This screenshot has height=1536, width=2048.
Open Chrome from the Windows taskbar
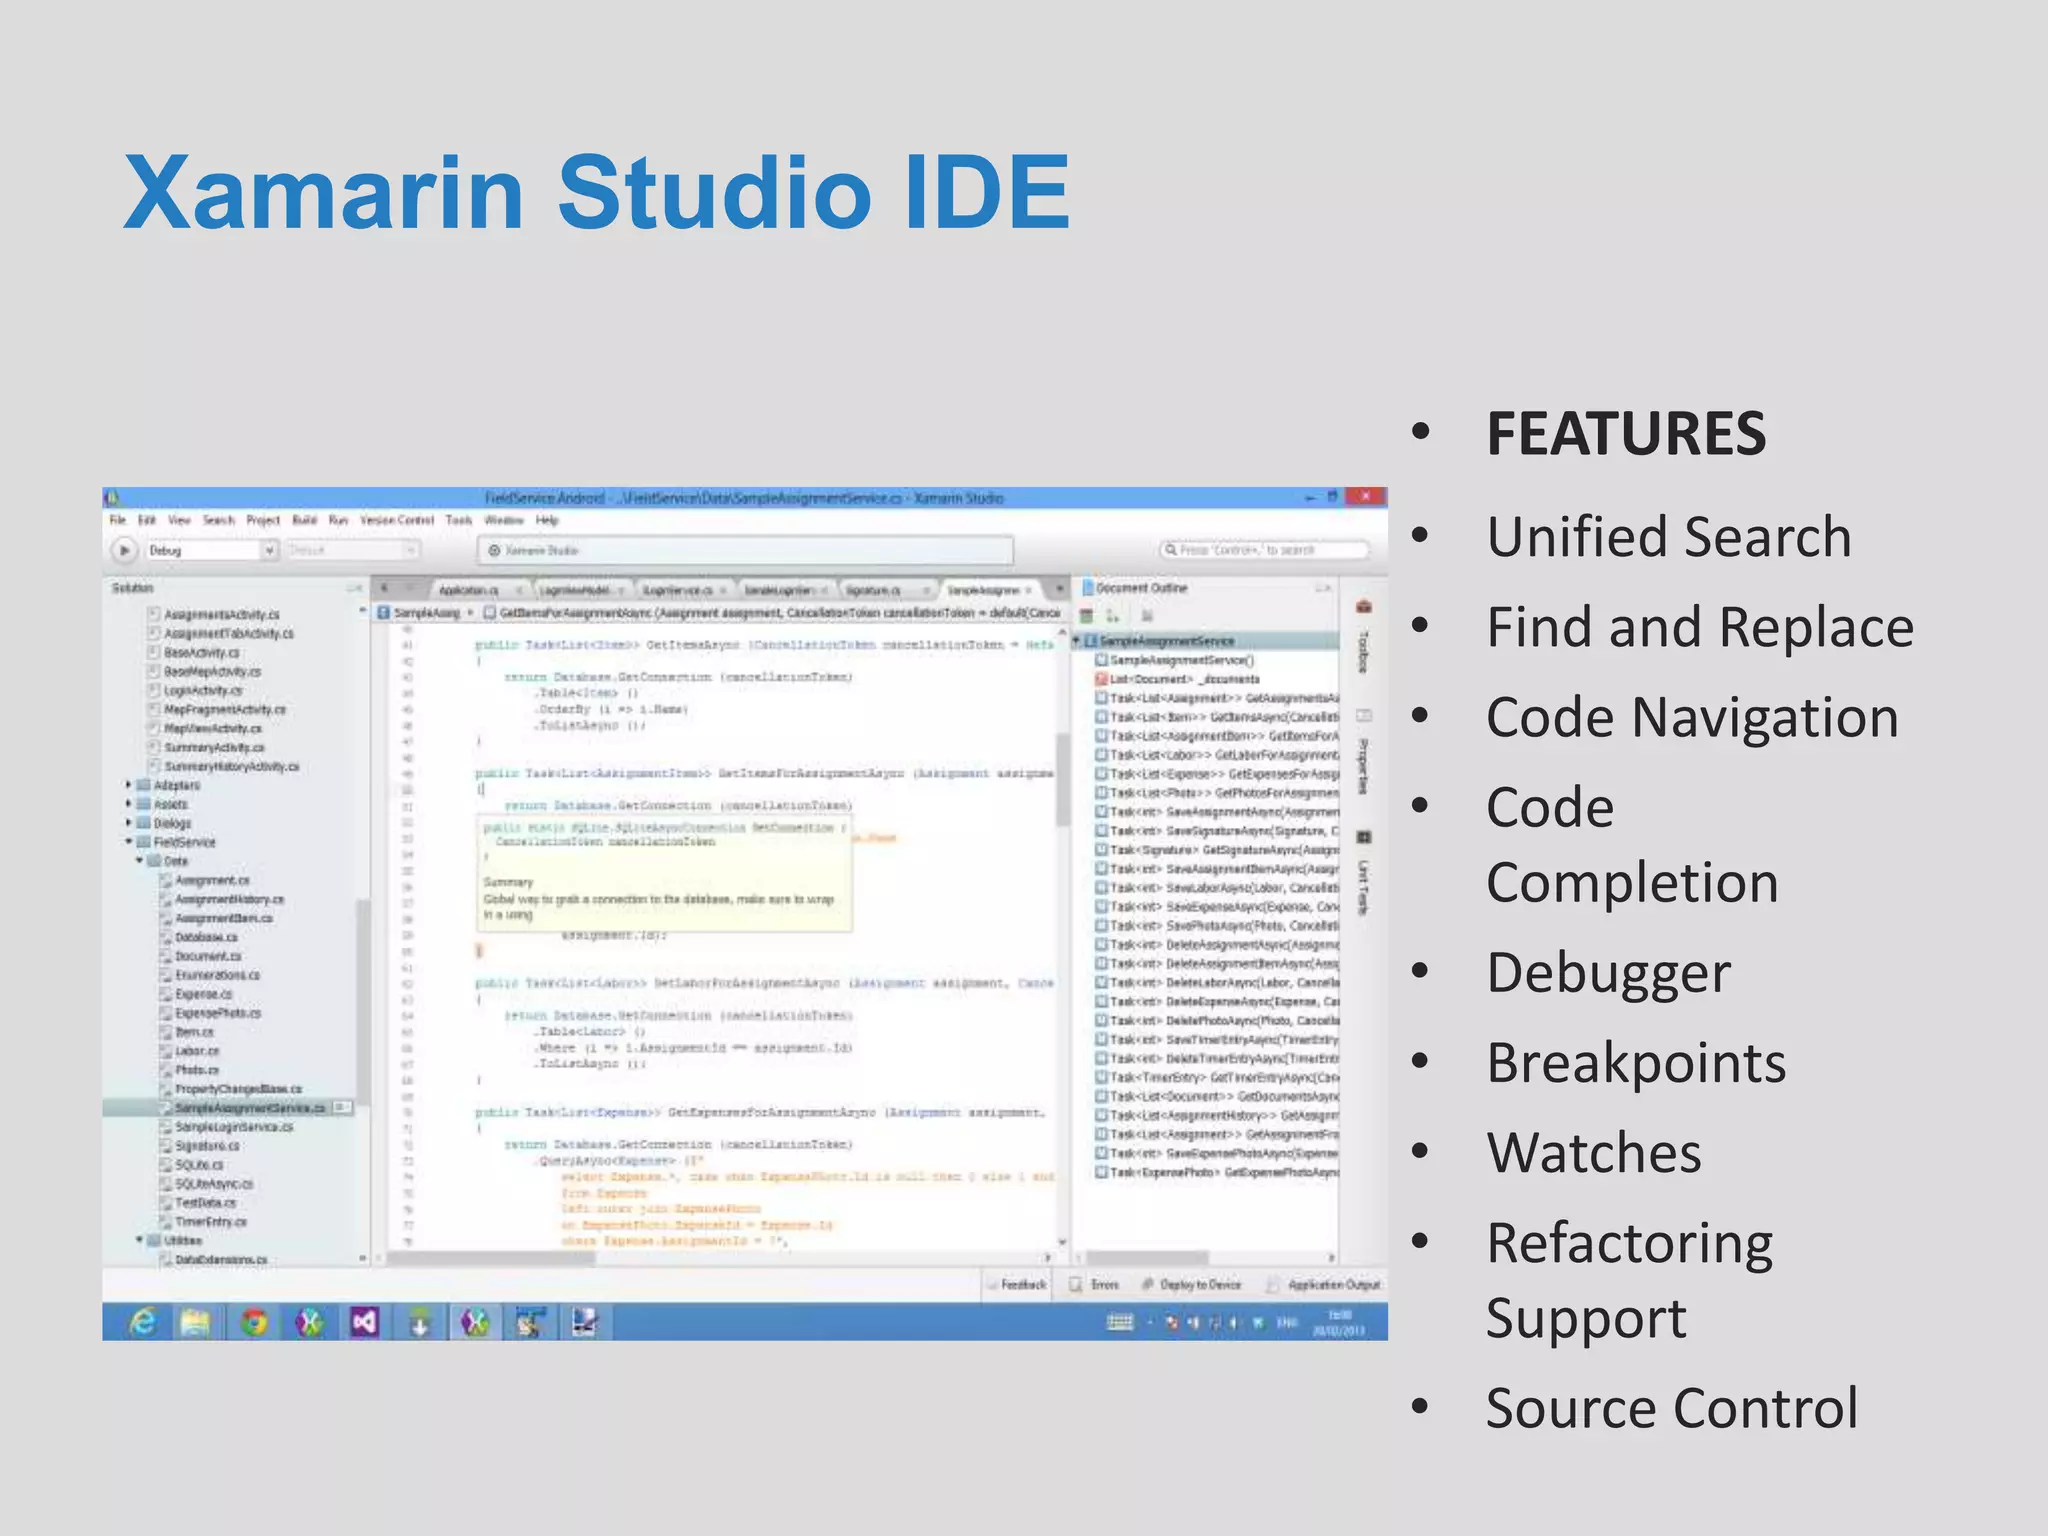point(254,1322)
